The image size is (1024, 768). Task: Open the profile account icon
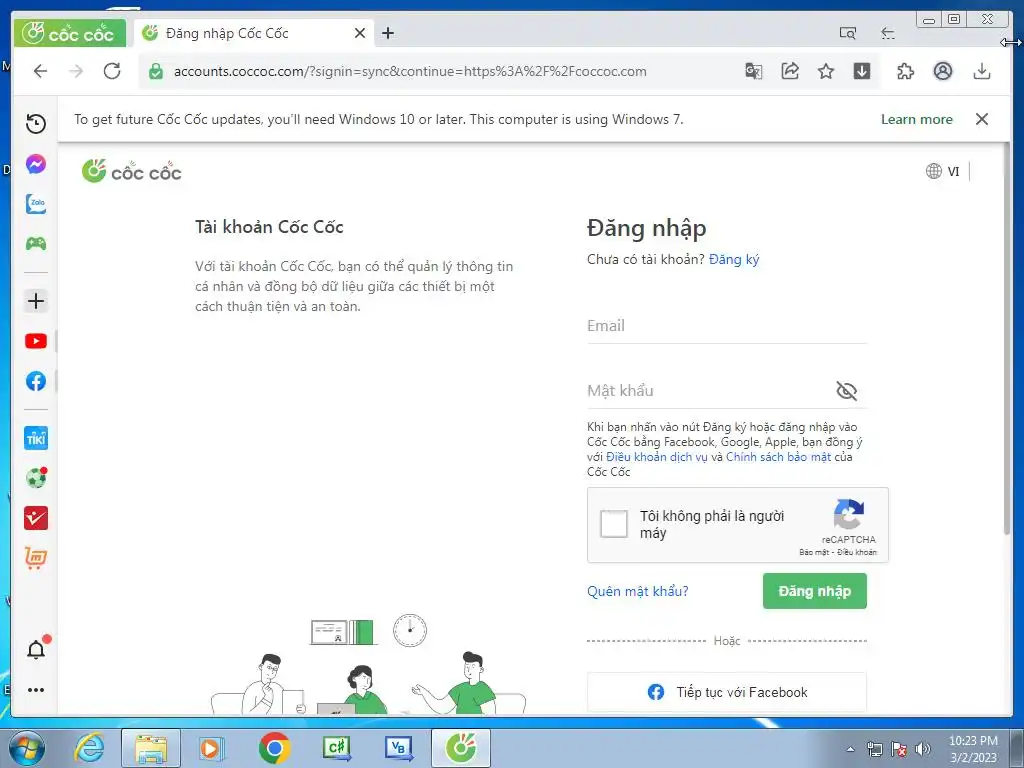(x=943, y=71)
